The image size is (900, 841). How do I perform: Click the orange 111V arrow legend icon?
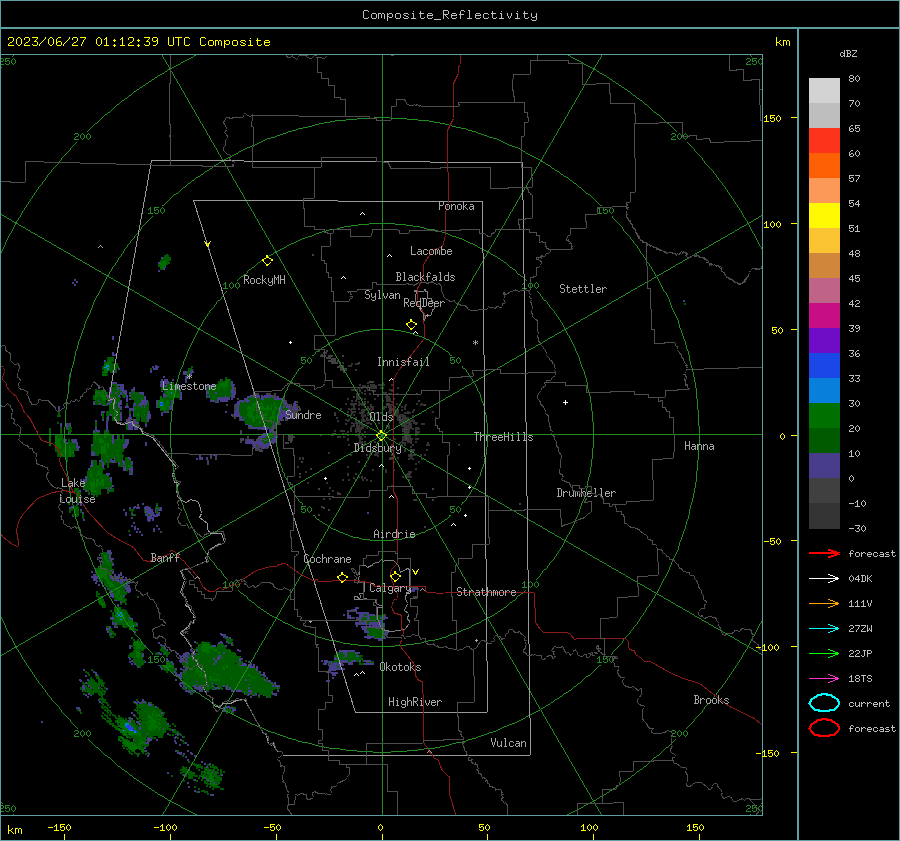click(824, 603)
